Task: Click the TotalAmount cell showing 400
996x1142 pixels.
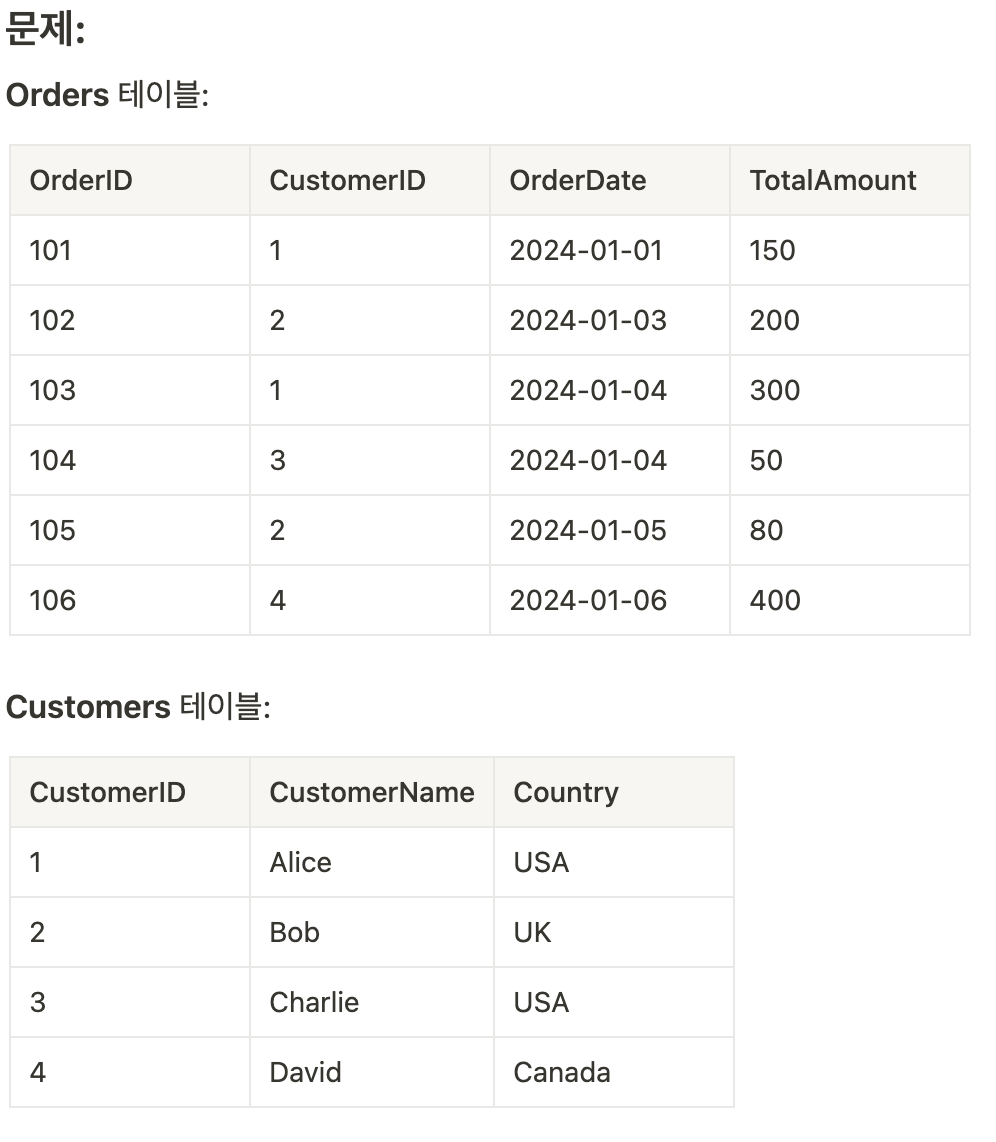Action: click(x=775, y=600)
